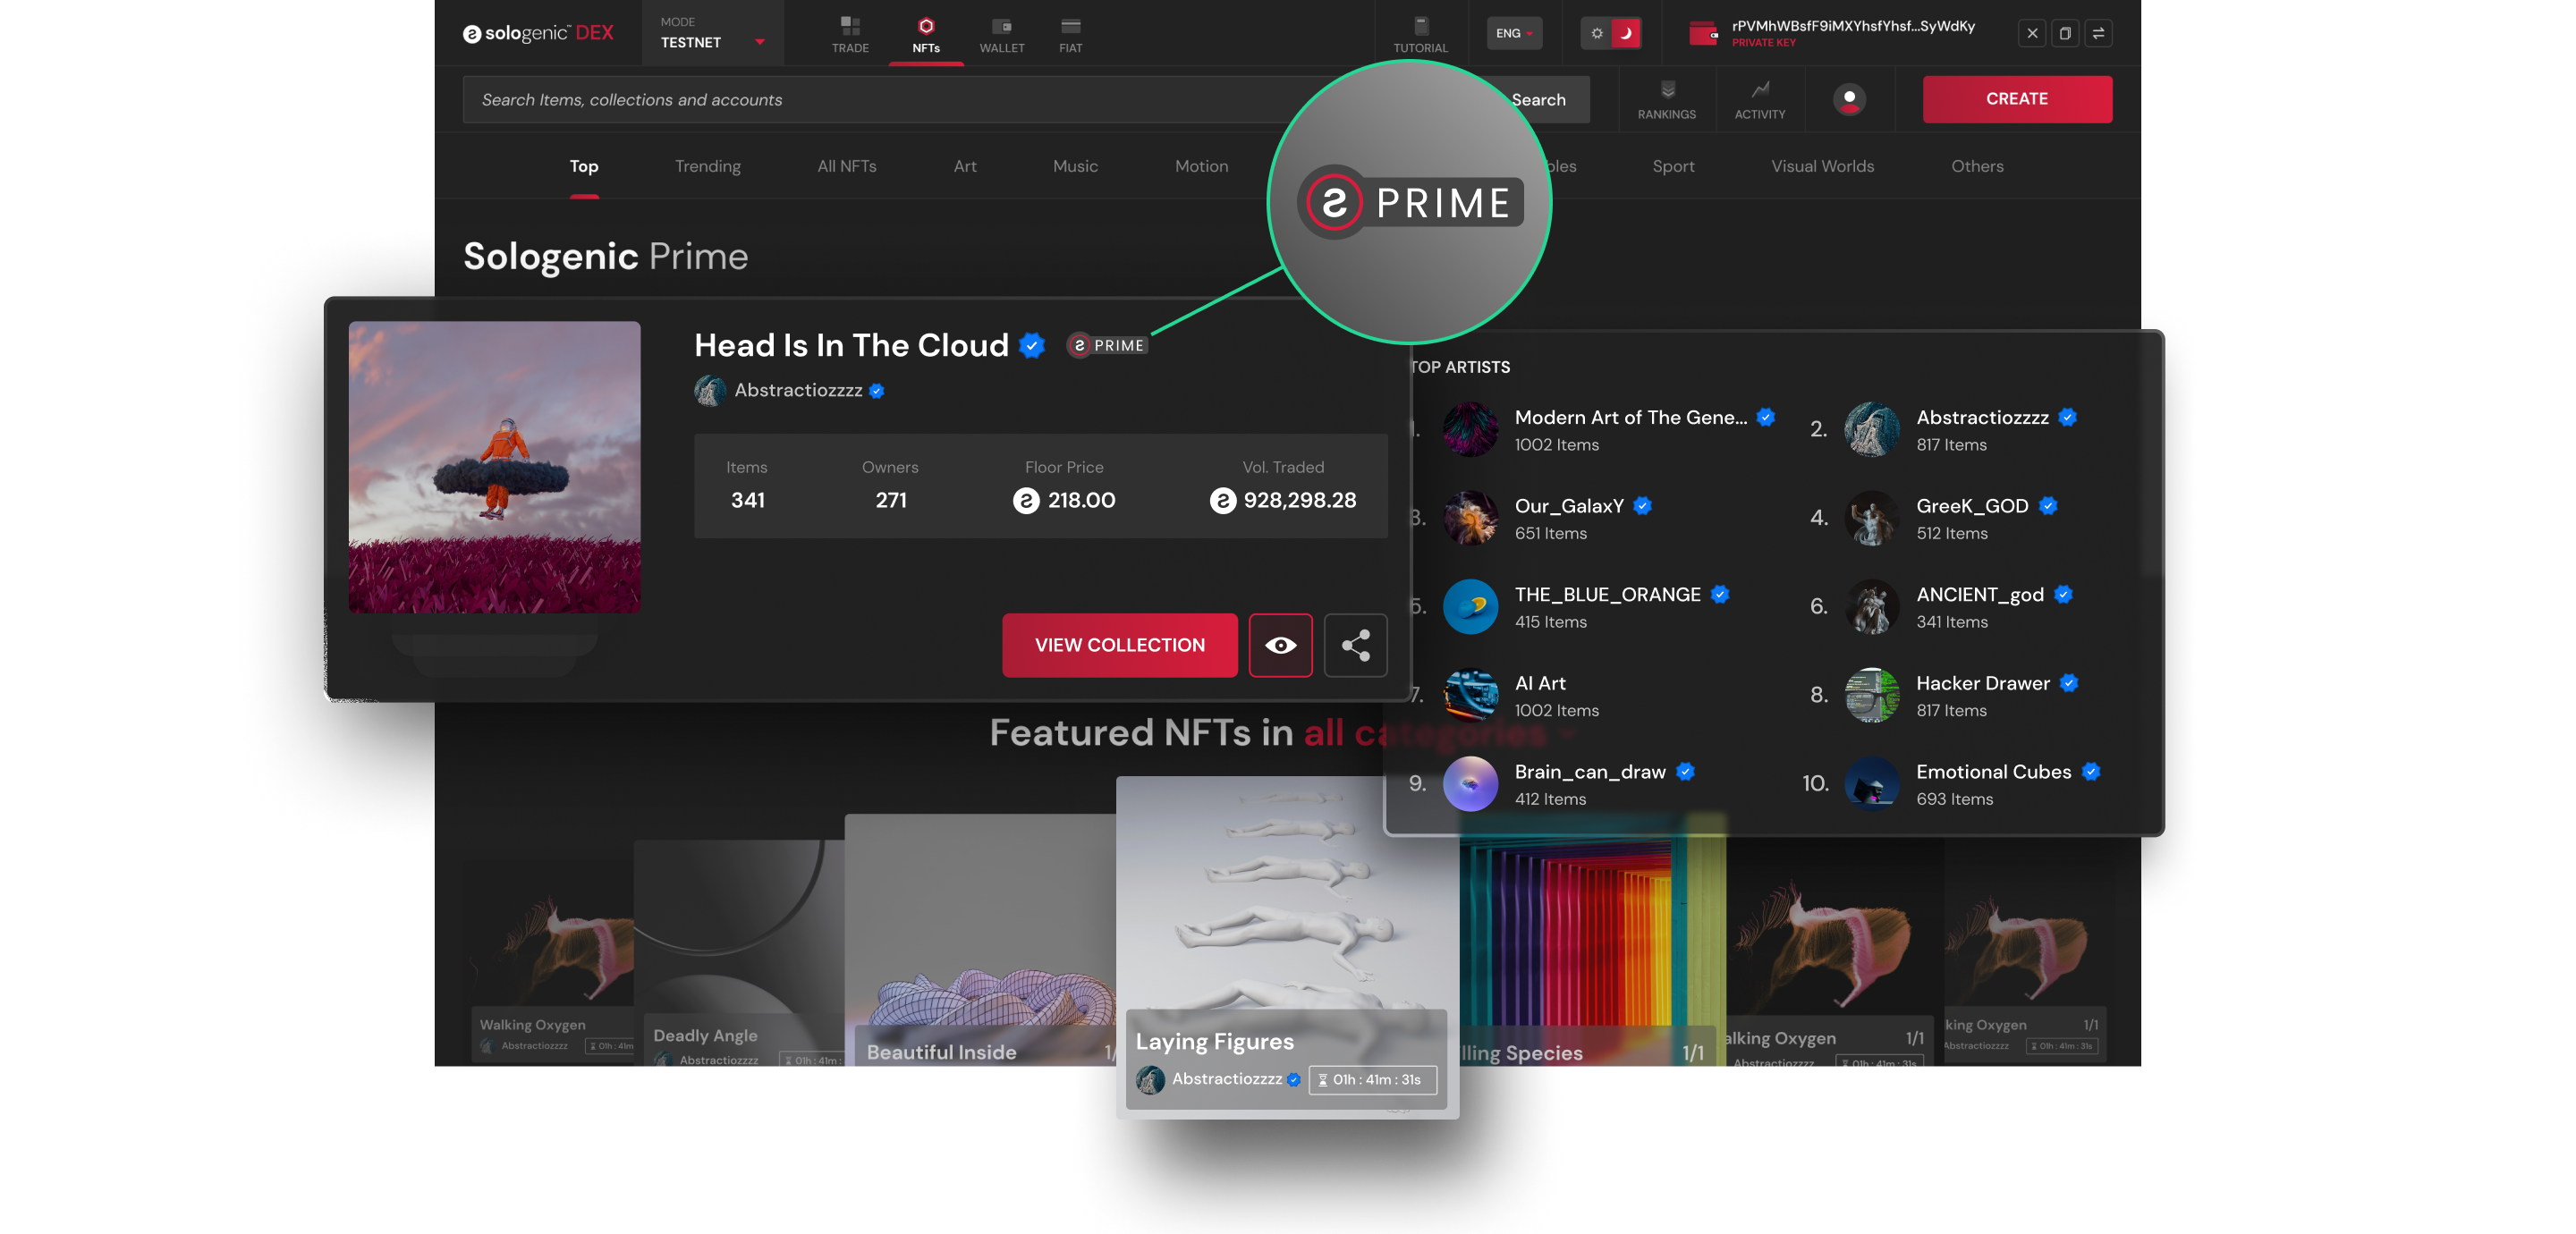Viewport: 2576px width, 1234px height.
Task: Disconnect wallet with the X icon
Action: click(x=2032, y=33)
